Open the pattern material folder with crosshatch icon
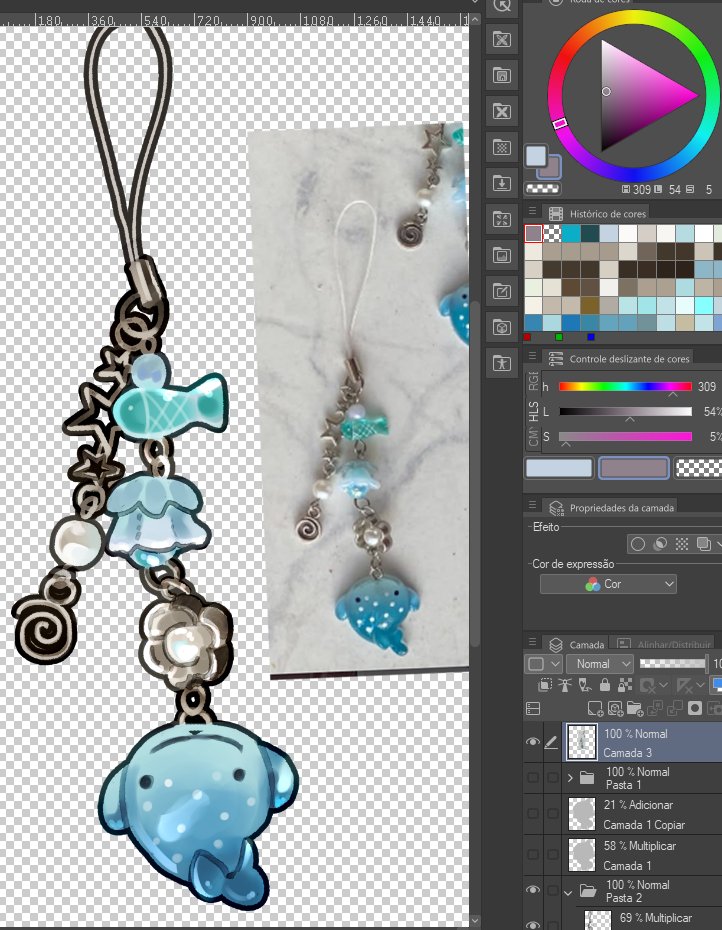 tap(502, 40)
